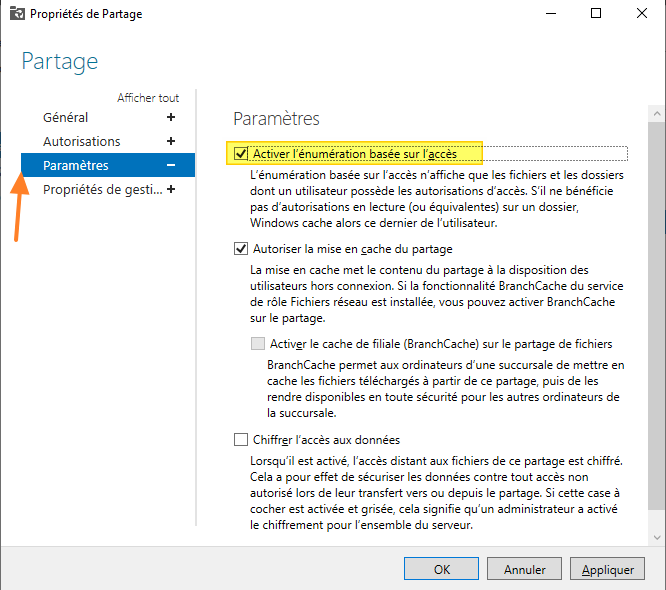Screen dimensions: 666x590
Task: Click the Annuler button
Action: coord(524,569)
